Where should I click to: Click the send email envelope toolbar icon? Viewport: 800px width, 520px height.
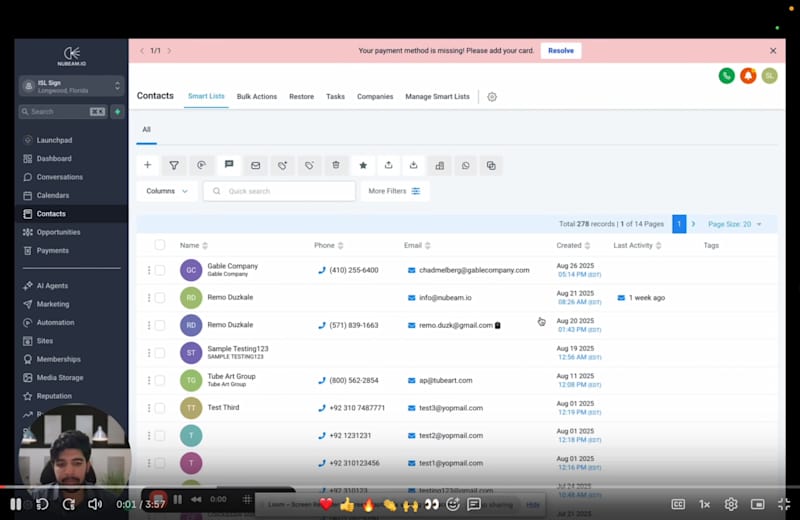coord(256,165)
